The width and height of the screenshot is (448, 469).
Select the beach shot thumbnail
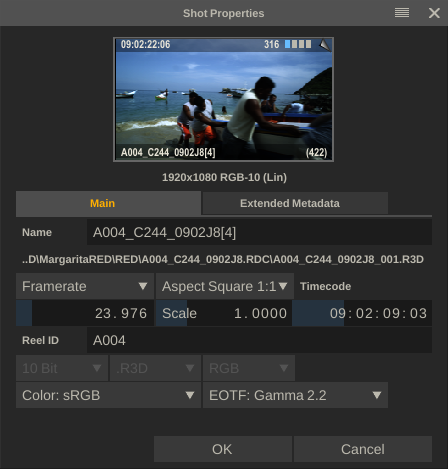point(223,99)
